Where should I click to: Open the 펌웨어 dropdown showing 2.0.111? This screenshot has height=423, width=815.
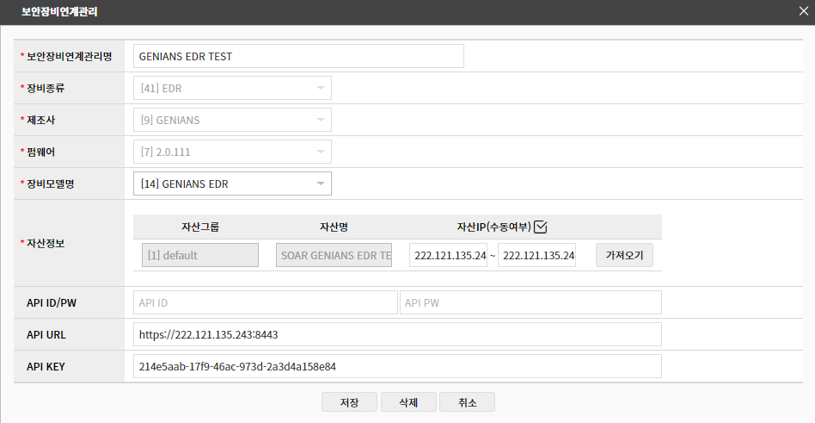232,152
